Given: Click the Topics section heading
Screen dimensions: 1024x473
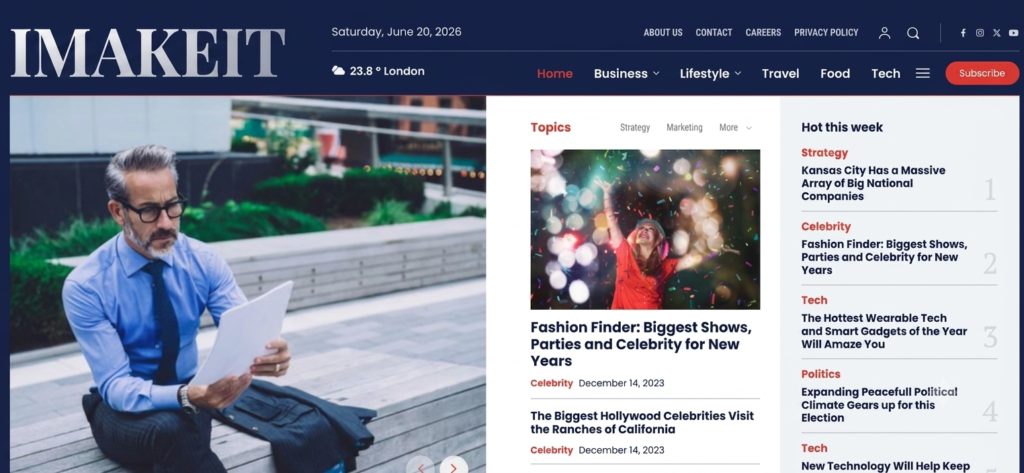Looking at the screenshot, I should [x=551, y=127].
